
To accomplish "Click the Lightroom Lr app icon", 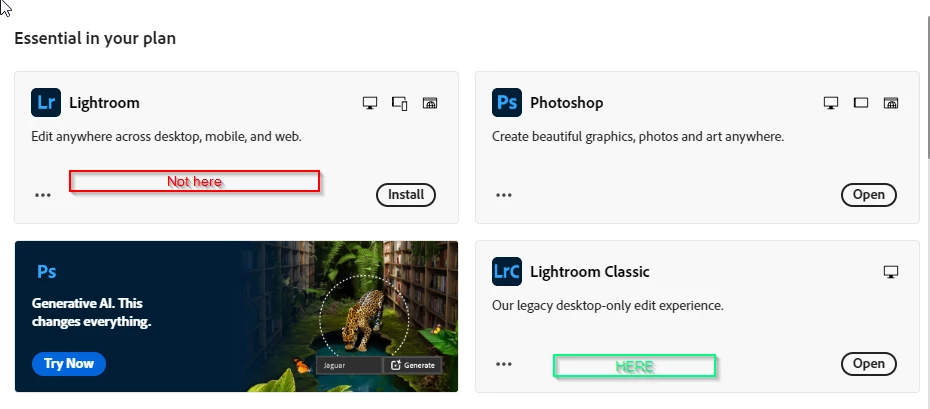I will tap(46, 103).
